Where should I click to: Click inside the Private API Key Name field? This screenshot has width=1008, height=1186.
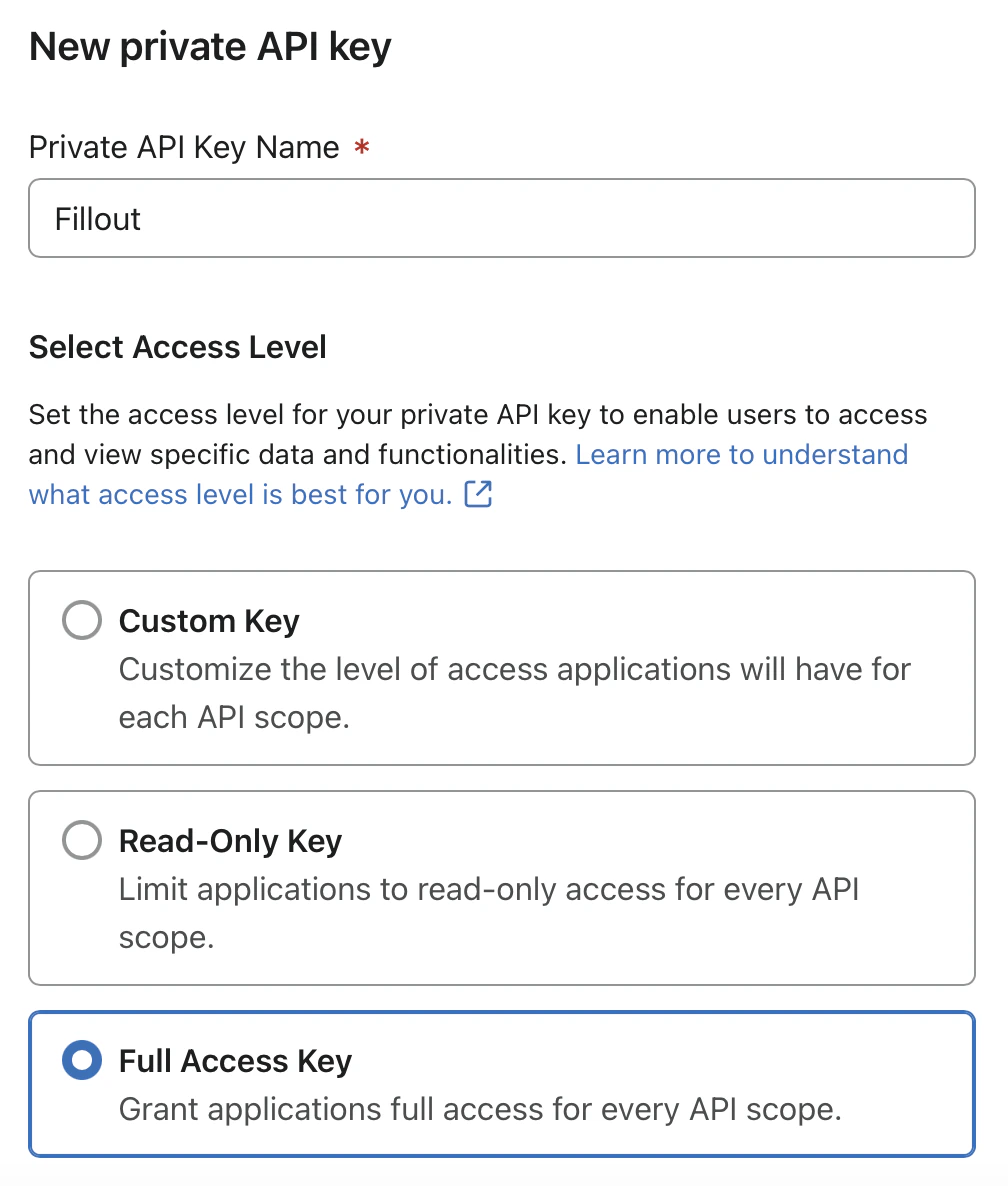500,218
